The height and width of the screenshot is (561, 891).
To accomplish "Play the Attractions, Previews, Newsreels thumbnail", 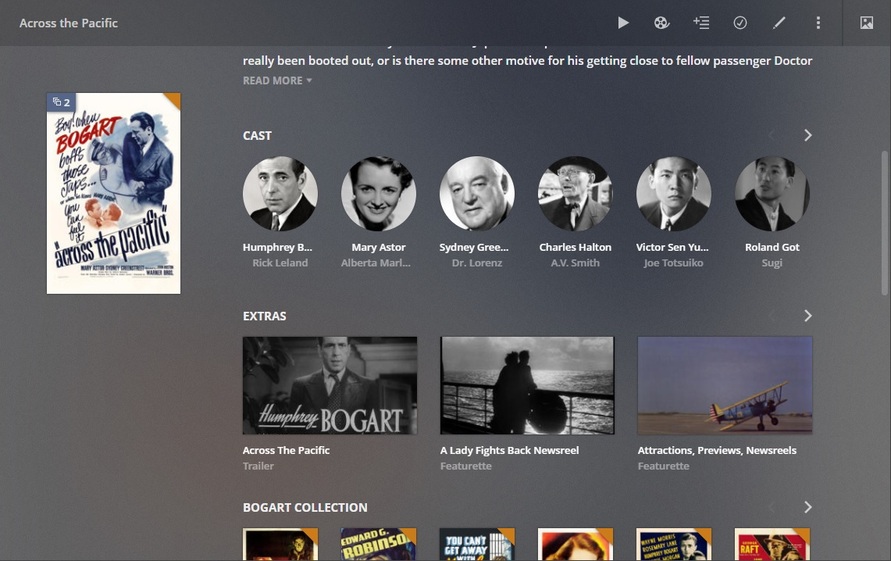I will 725,385.
